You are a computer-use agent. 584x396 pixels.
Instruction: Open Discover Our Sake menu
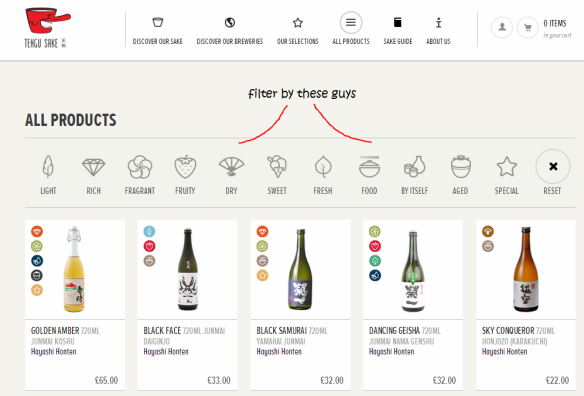click(158, 31)
